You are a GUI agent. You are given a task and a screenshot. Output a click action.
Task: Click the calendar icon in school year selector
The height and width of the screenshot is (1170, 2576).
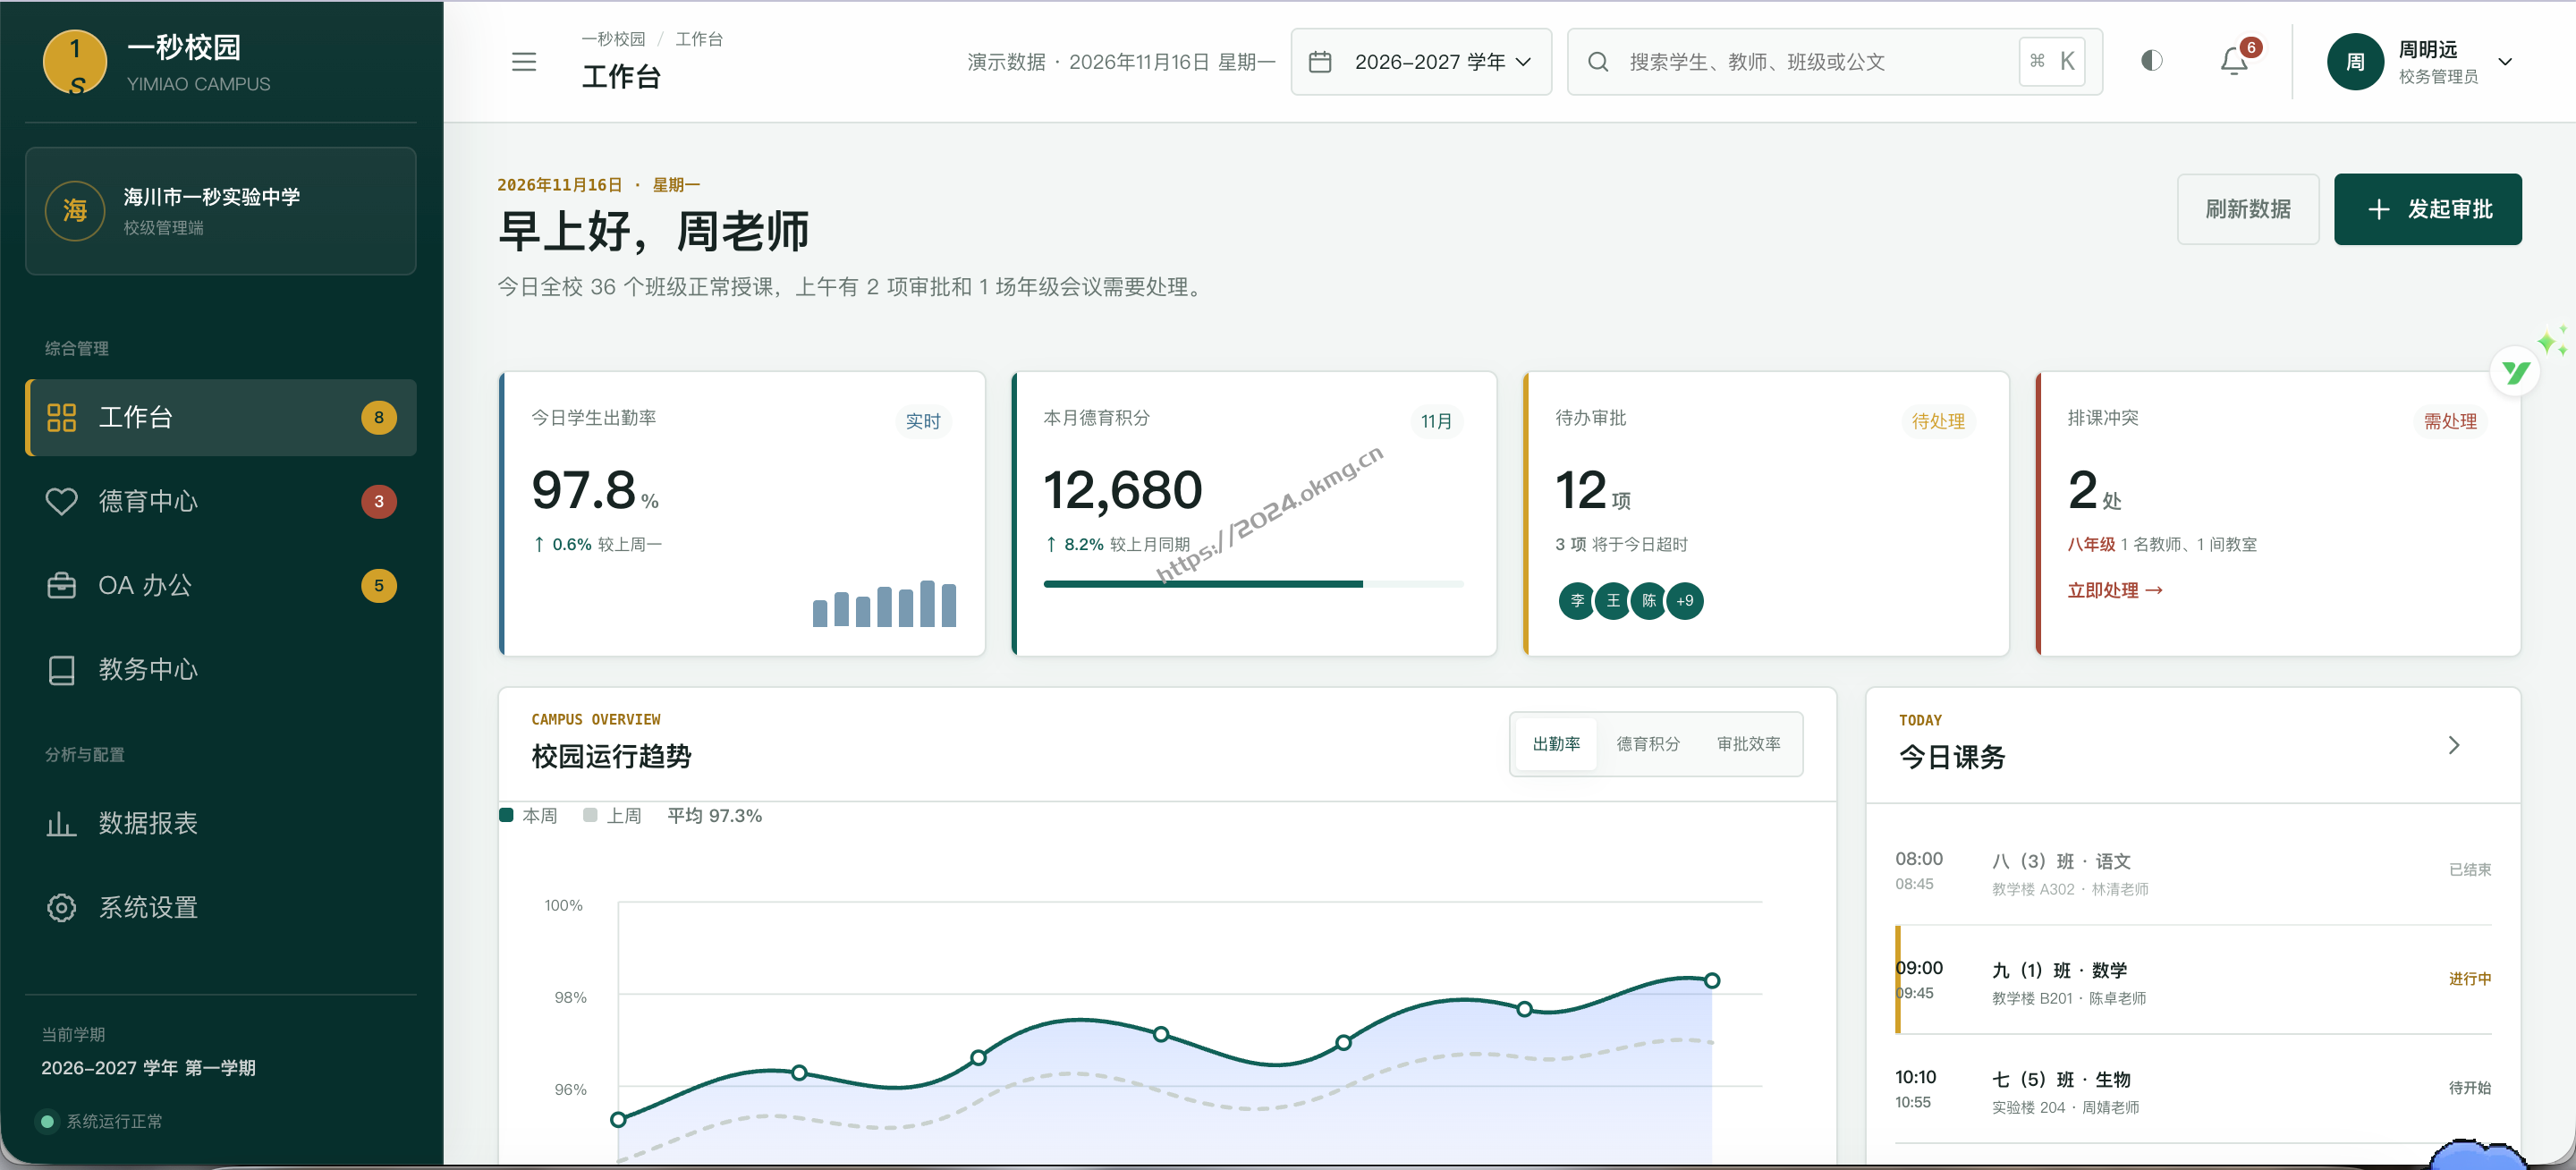[x=1320, y=62]
